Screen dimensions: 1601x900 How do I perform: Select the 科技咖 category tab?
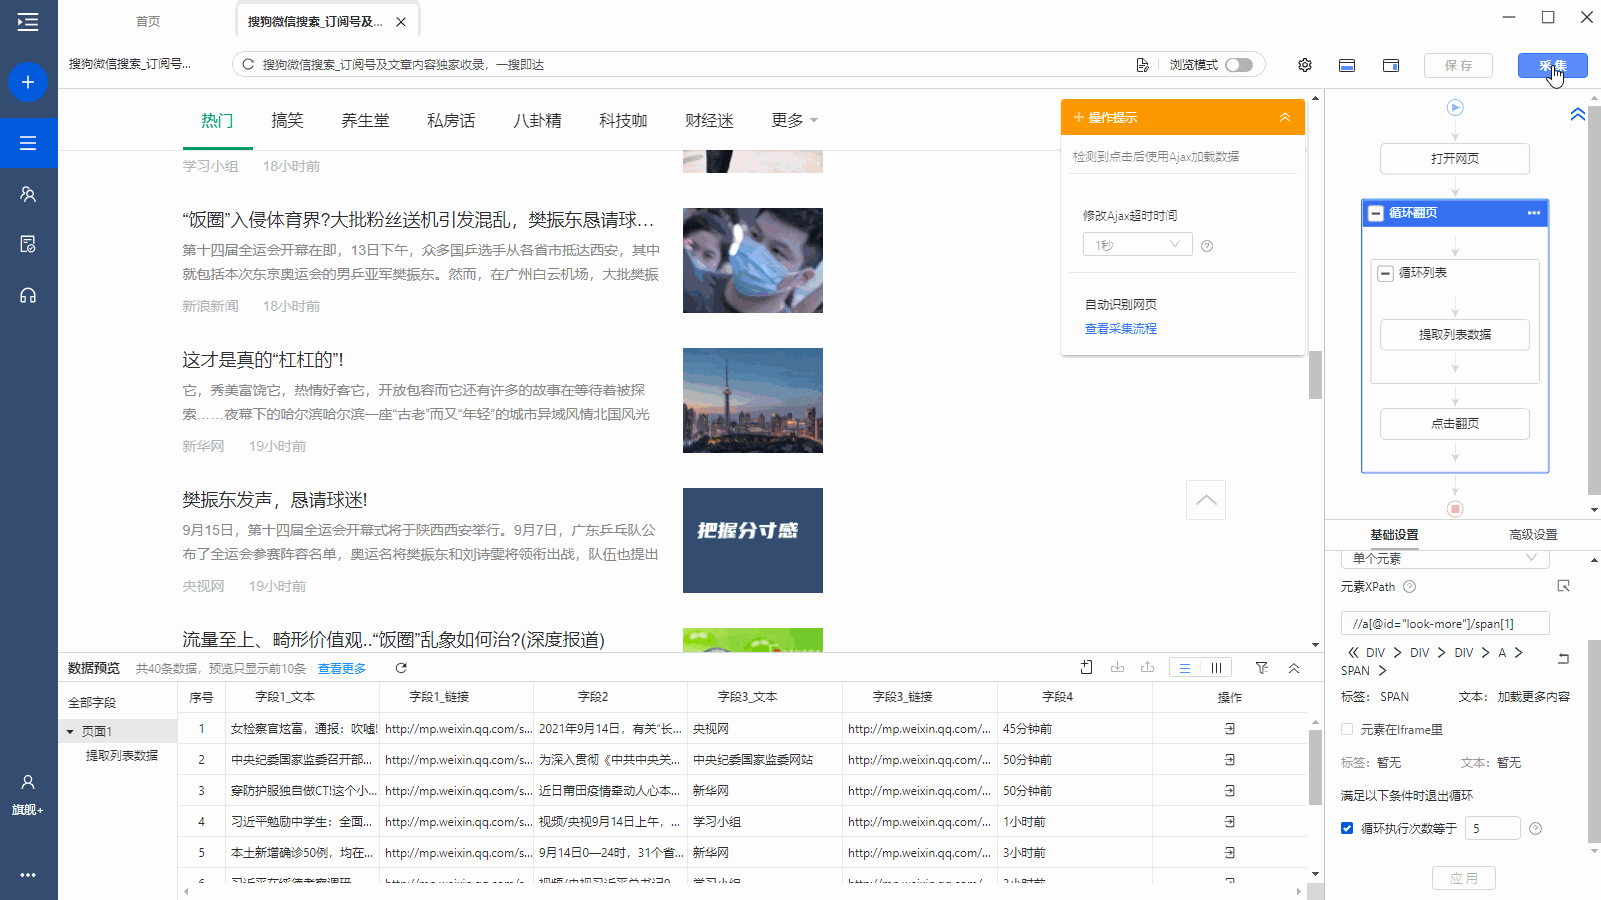point(623,121)
